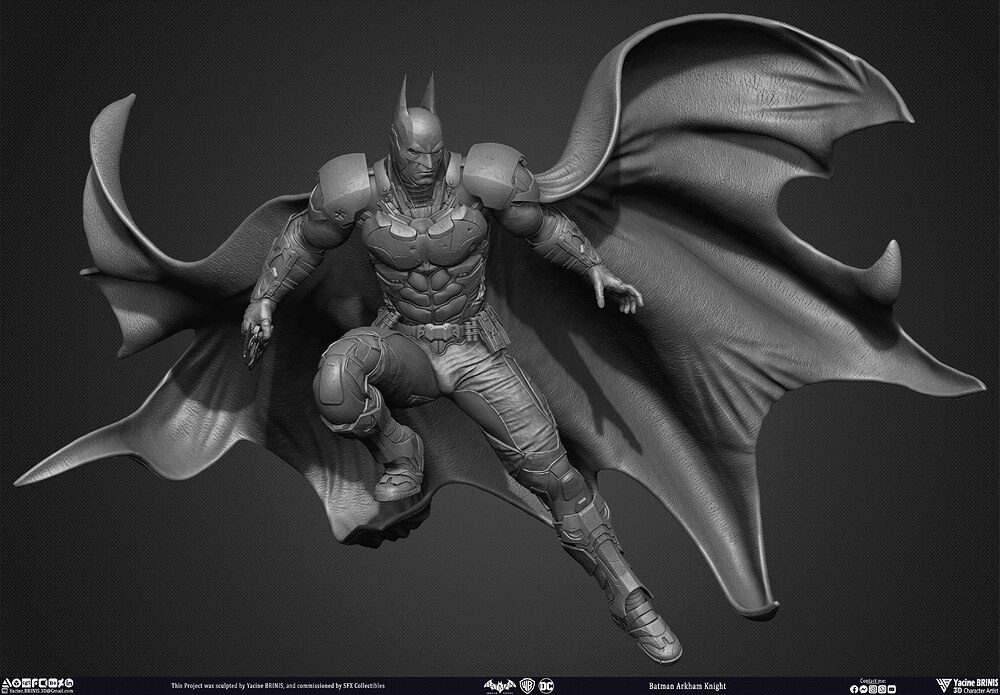The height and width of the screenshot is (695, 1000).
Task: Click the Batman Arkham Knight bat logo
Action: pyautogui.click(x=499, y=686)
